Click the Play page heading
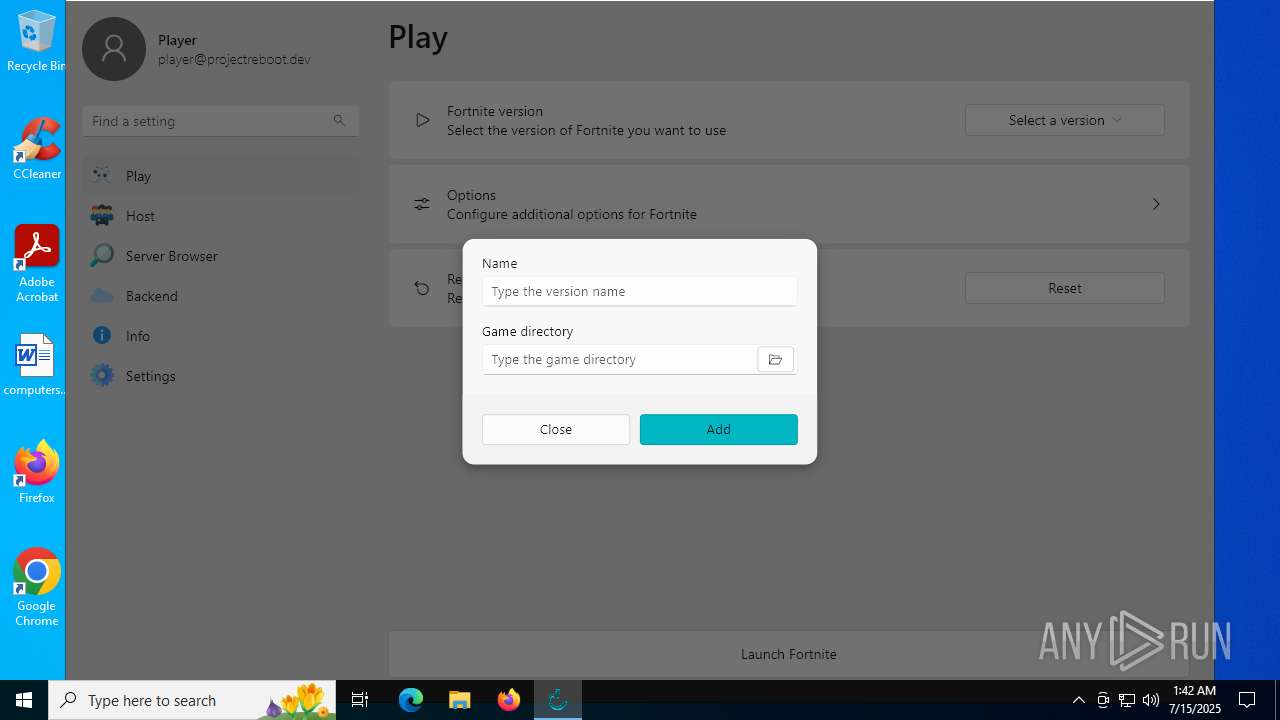The height and width of the screenshot is (720, 1280). pos(418,37)
